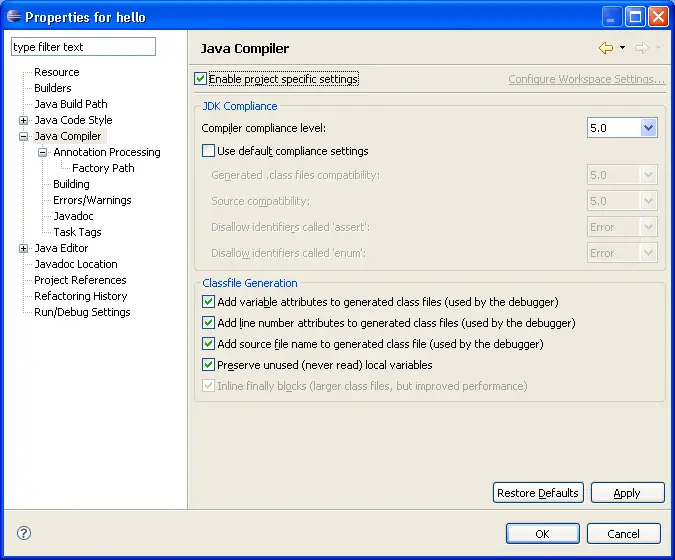Click the Restore Defaults button

click(x=538, y=493)
